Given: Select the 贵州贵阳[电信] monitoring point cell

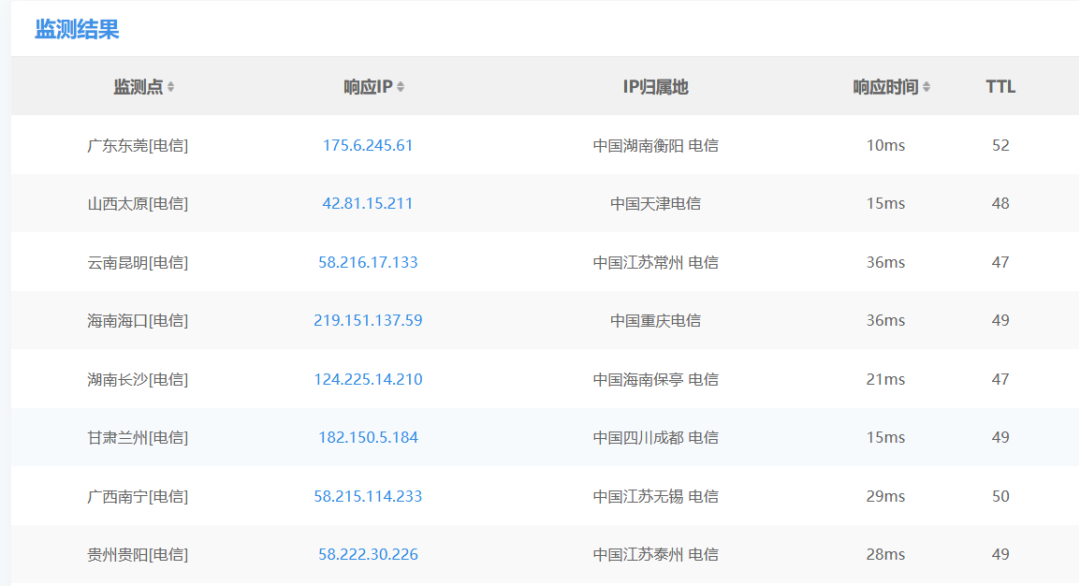Looking at the screenshot, I should [x=137, y=554].
